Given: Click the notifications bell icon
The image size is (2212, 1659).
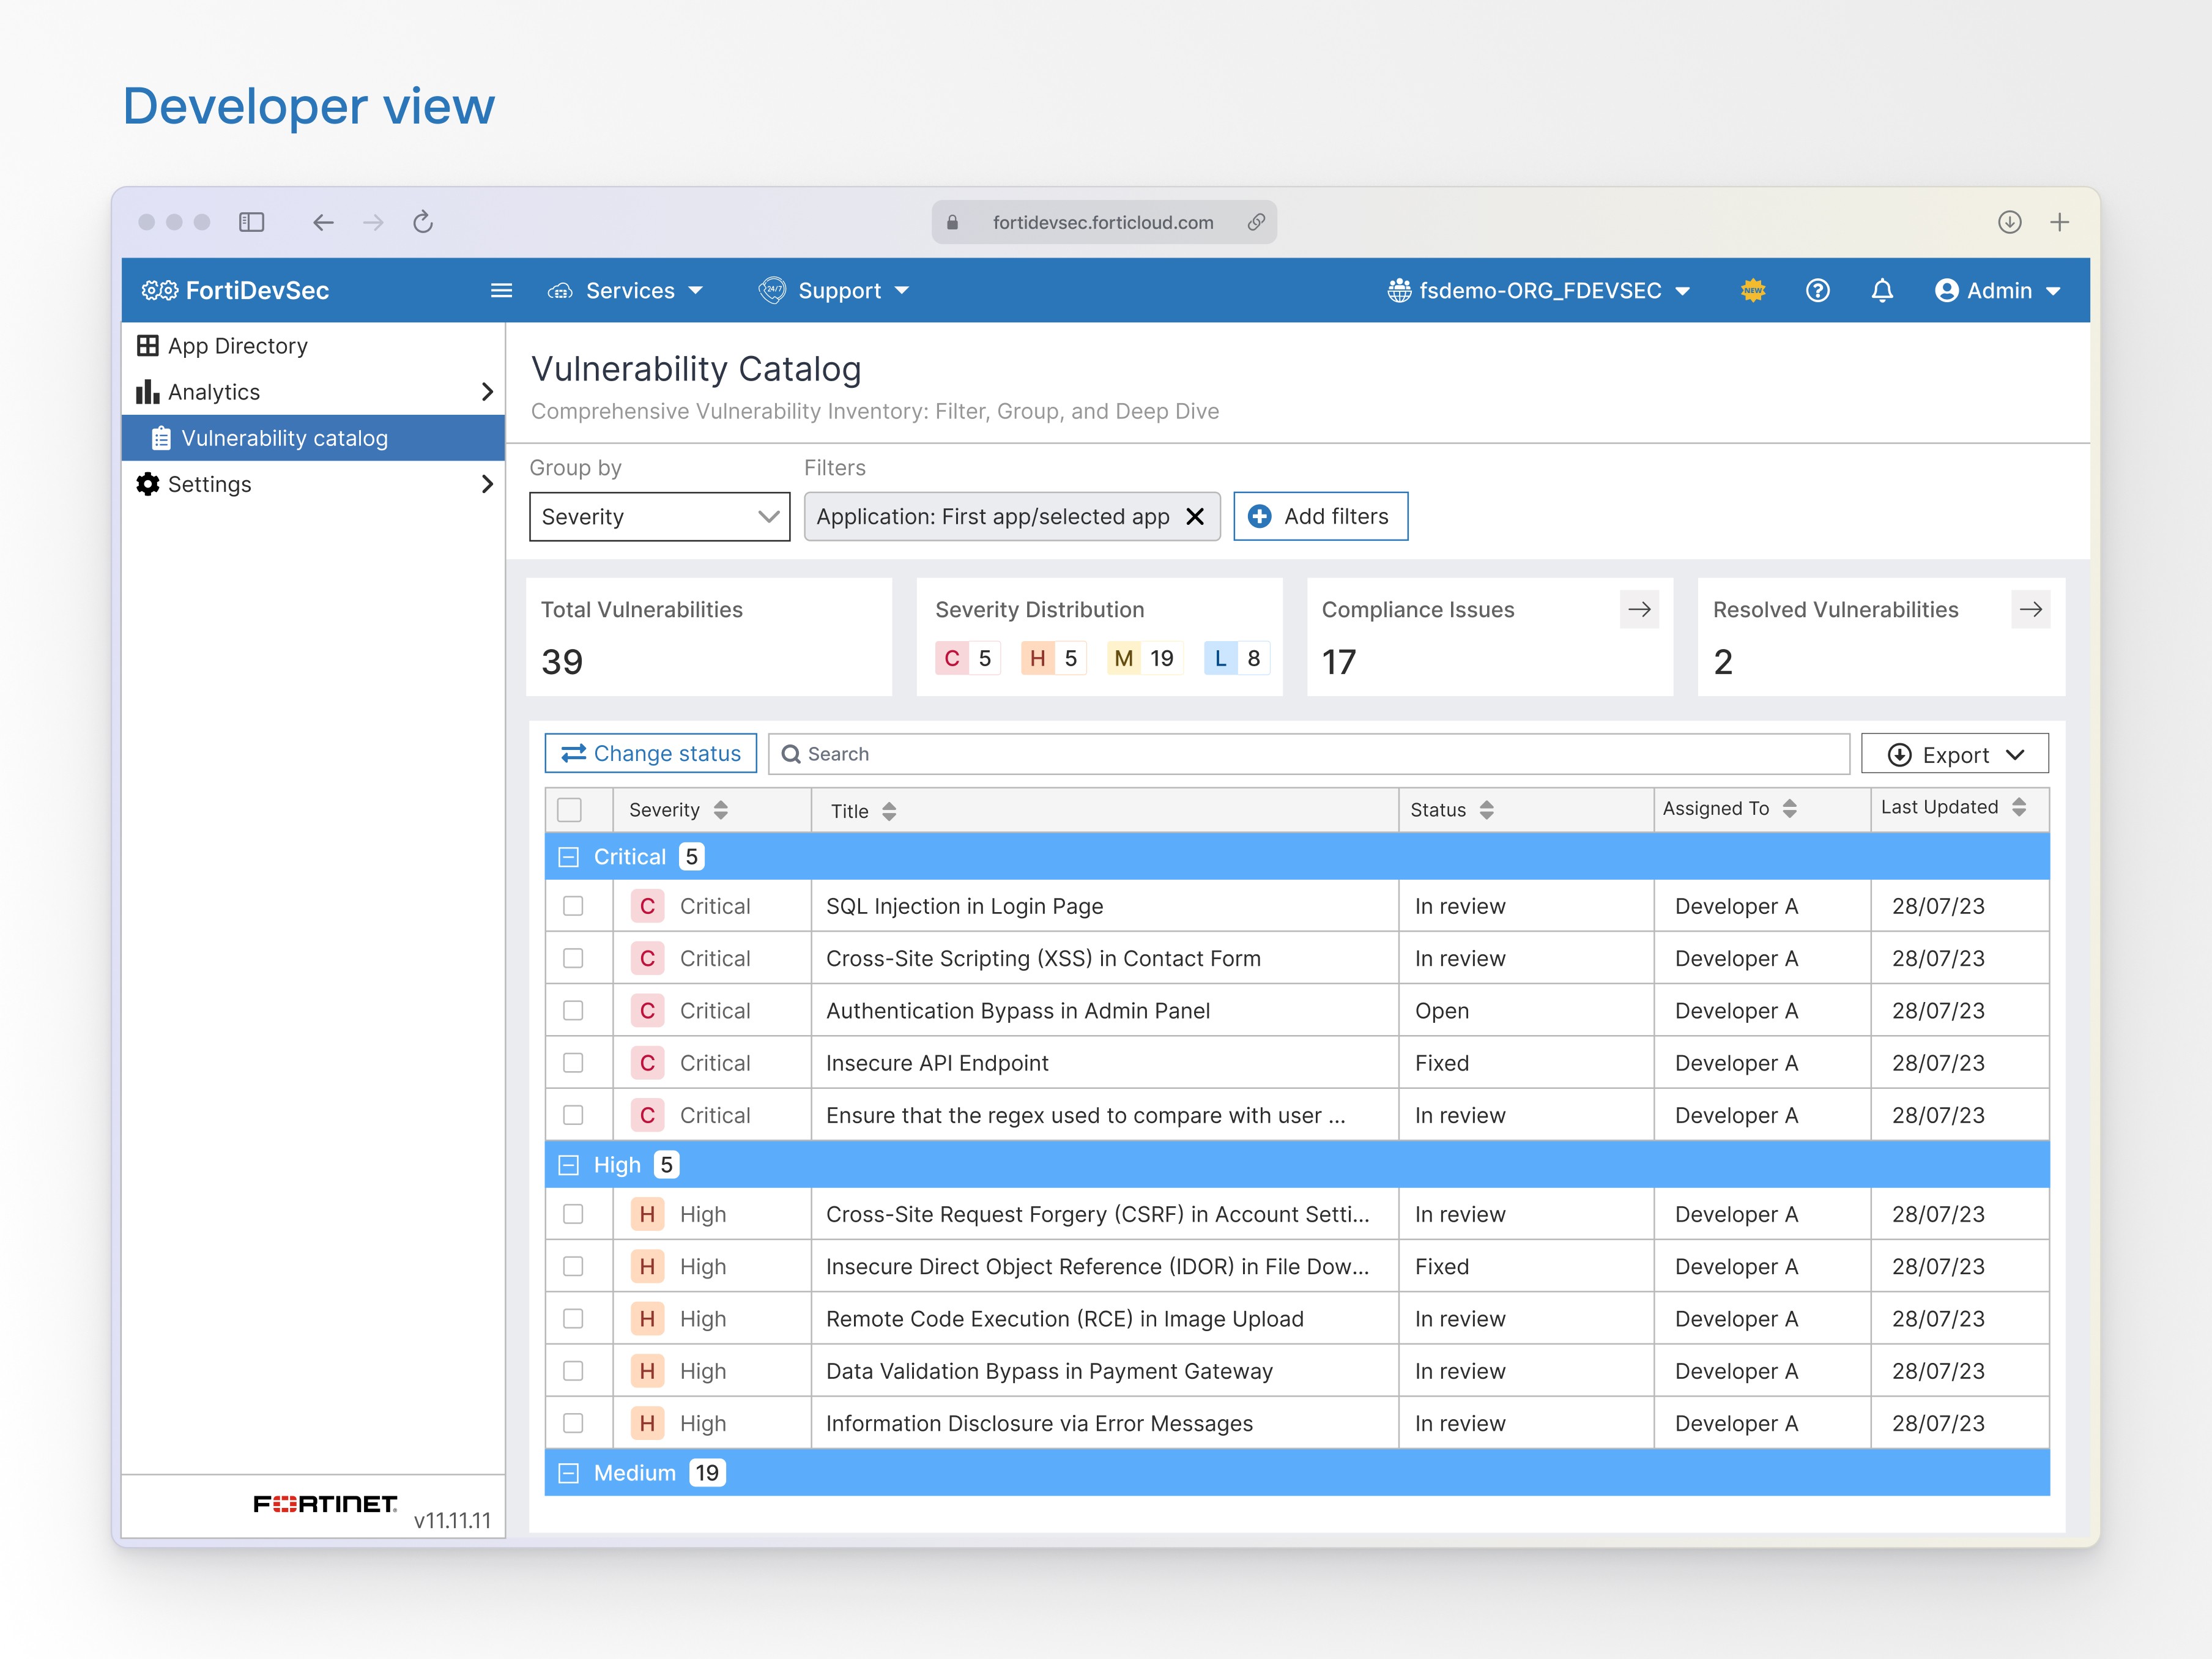Looking at the screenshot, I should tap(1882, 290).
